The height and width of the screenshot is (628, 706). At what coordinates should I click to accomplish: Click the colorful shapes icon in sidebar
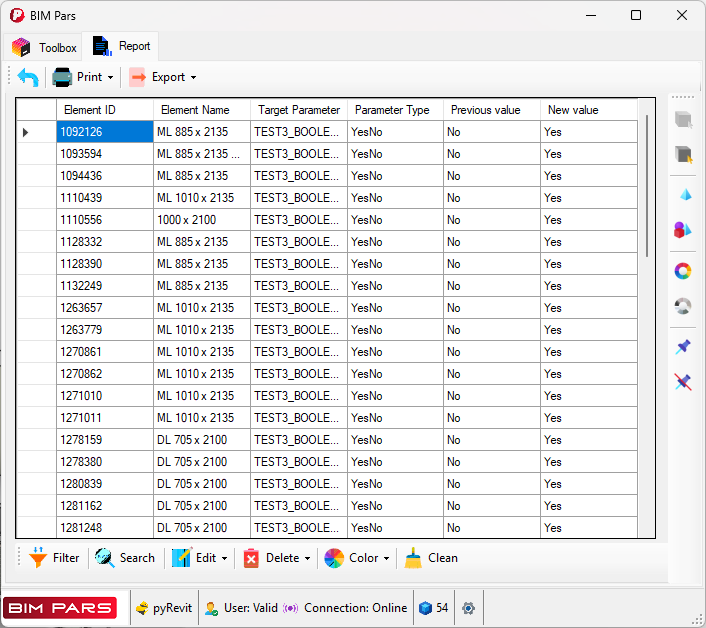[683, 230]
